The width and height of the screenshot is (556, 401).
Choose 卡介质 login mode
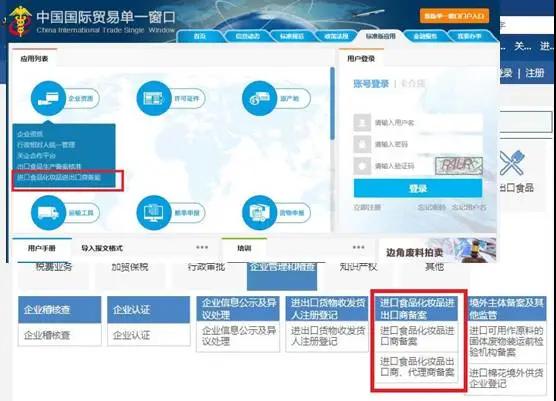tap(413, 84)
